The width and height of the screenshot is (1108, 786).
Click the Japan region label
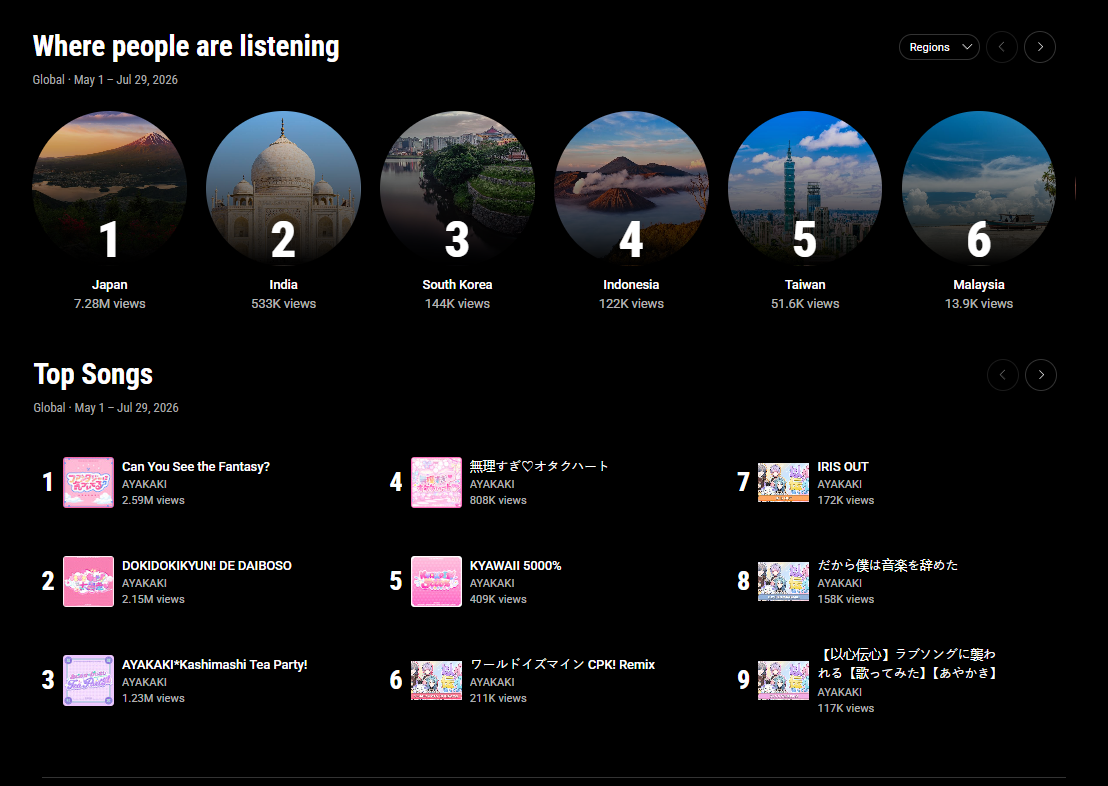[110, 285]
